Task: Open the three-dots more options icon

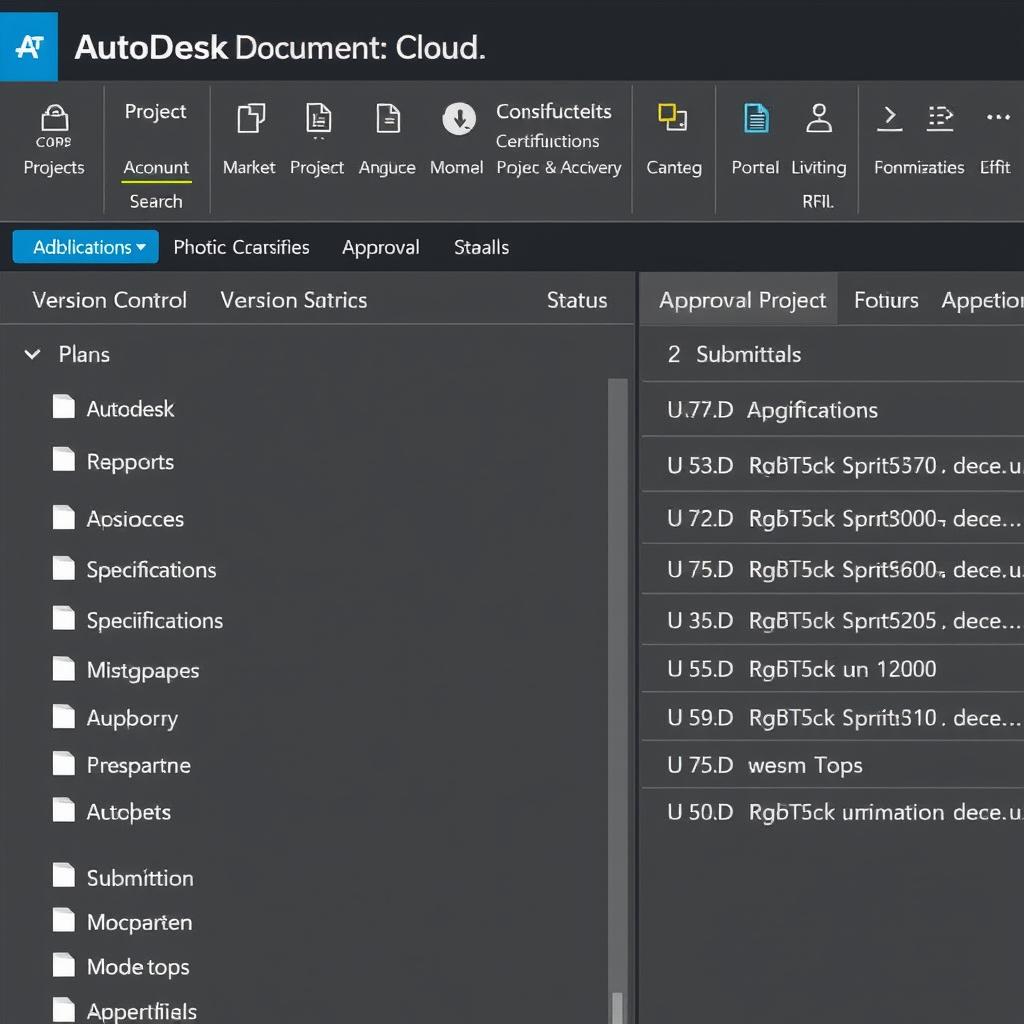Action: 998,117
